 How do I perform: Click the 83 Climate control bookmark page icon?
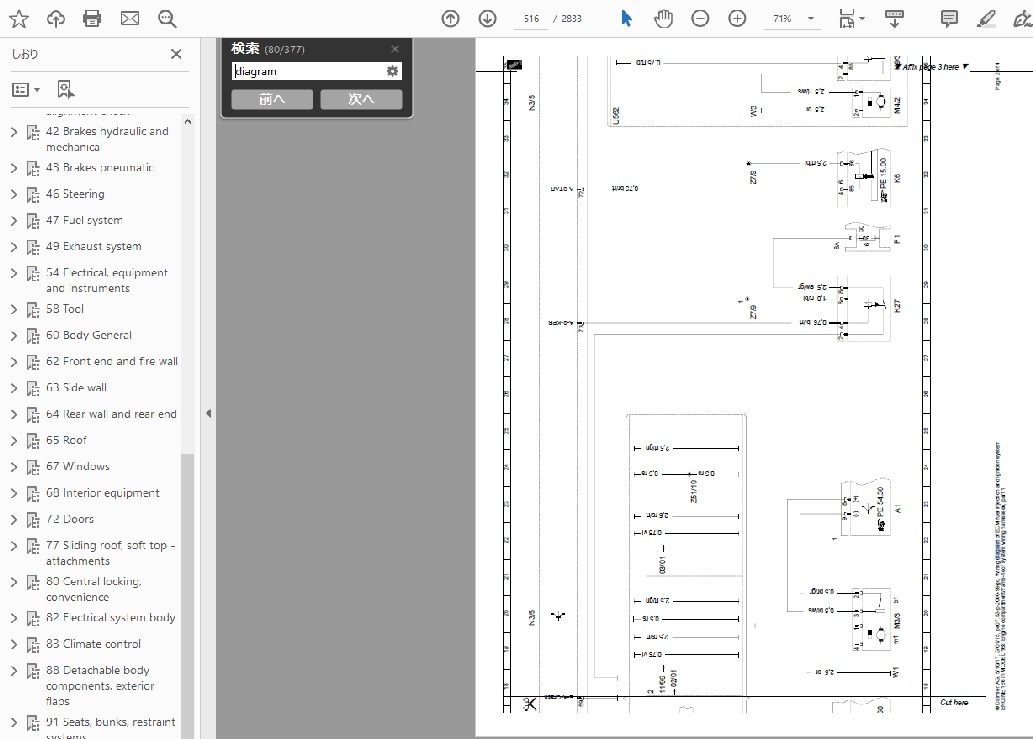(x=33, y=645)
